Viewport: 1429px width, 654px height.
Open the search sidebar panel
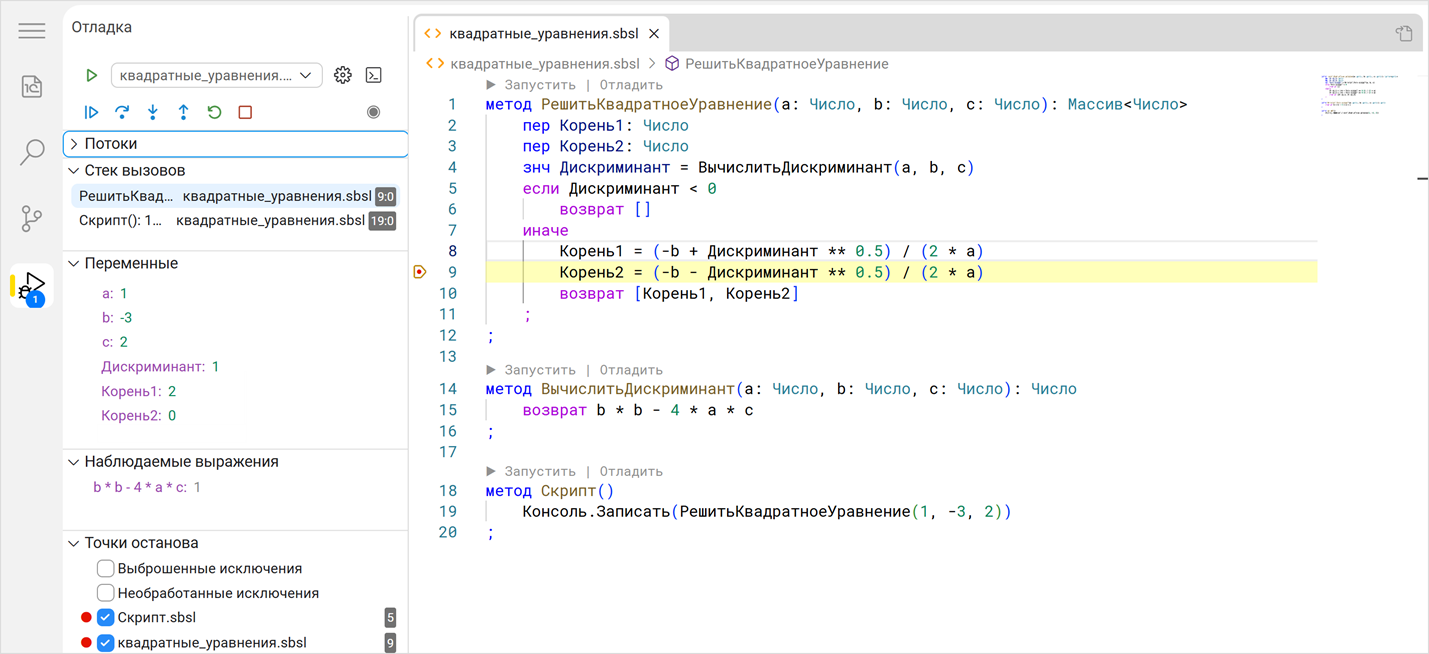click(32, 152)
